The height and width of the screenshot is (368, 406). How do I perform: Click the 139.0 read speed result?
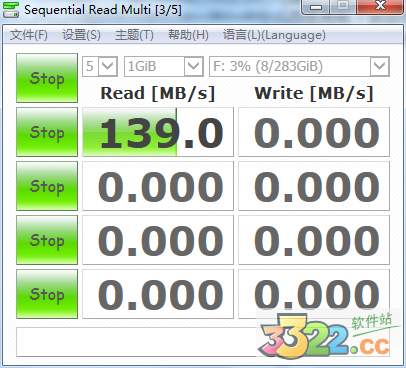158,132
